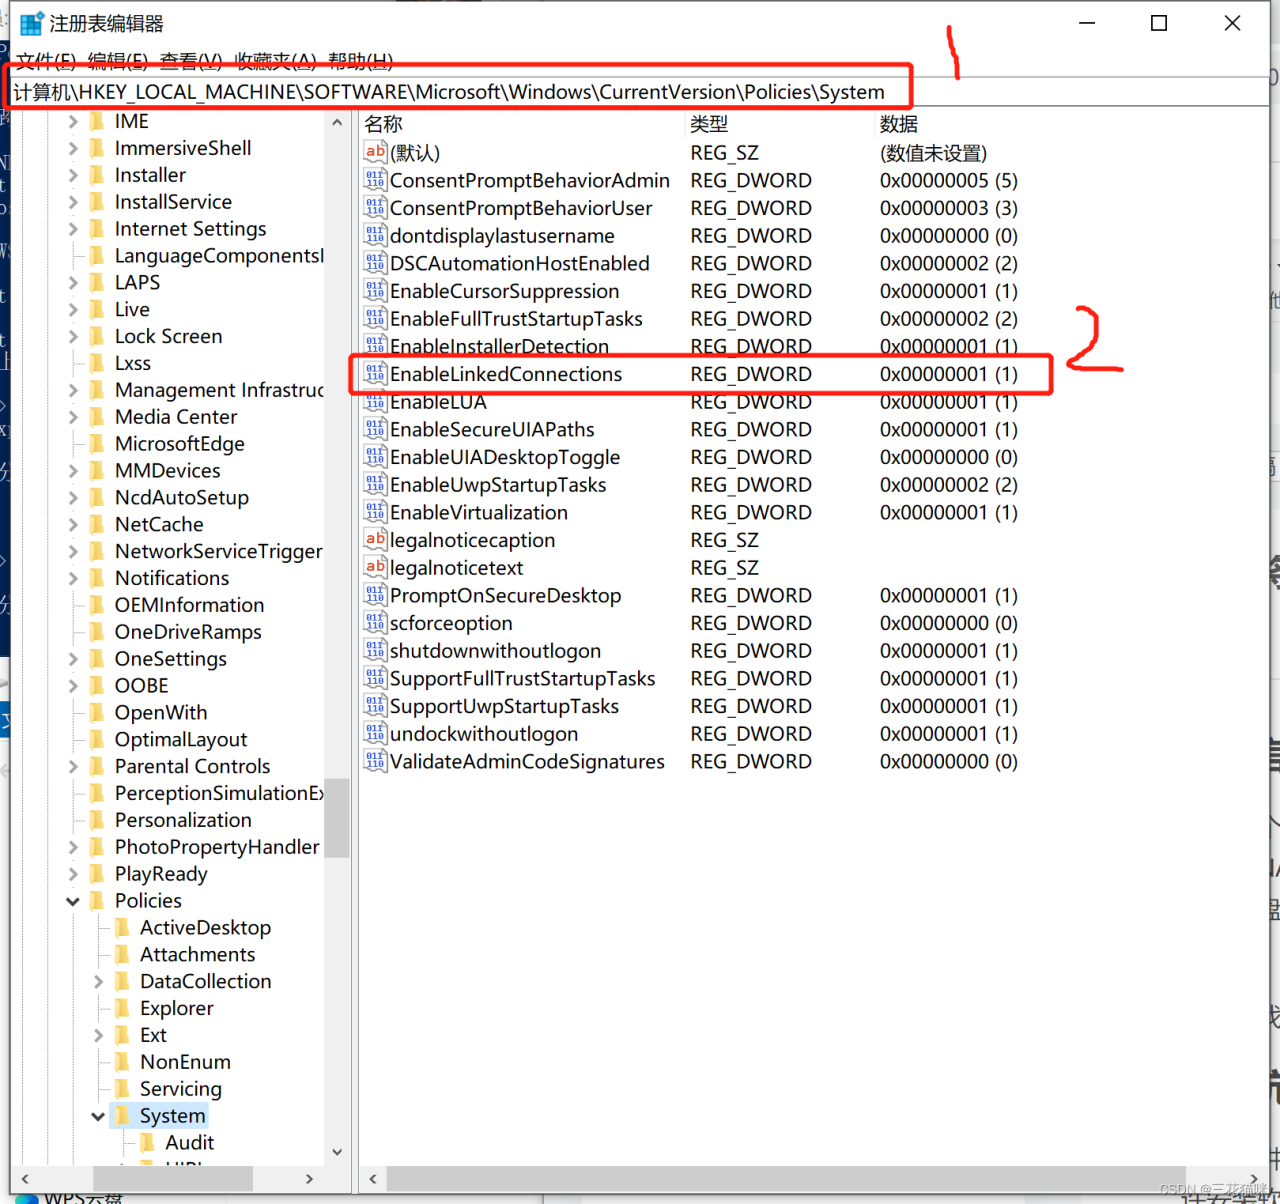Click the ConsentPromptBehaviorUser value icon
The image size is (1280, 1204).
(x=375, y=208)
